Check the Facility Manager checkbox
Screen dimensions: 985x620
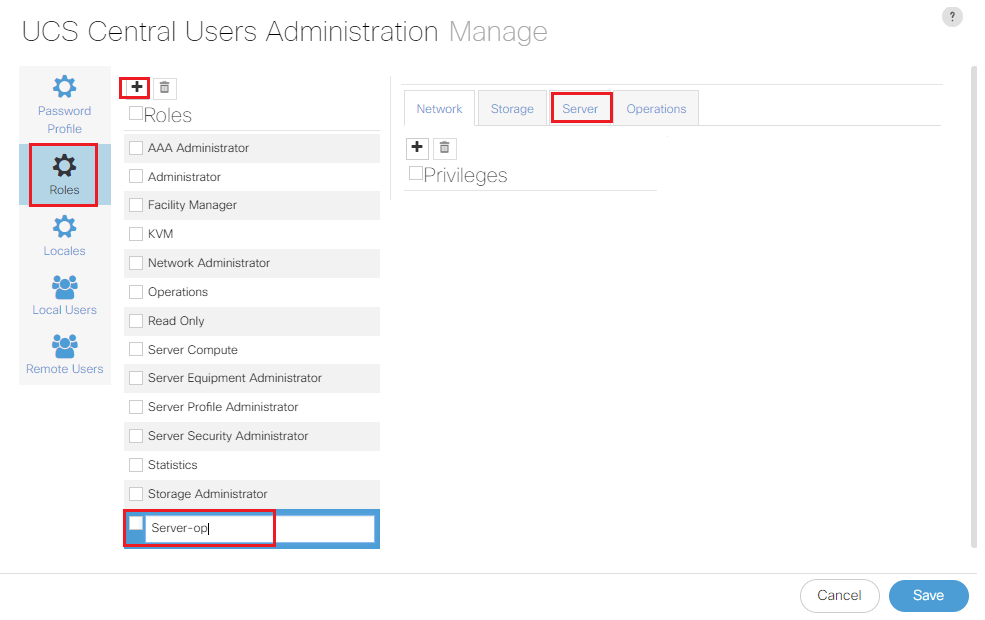pos(136,205)
